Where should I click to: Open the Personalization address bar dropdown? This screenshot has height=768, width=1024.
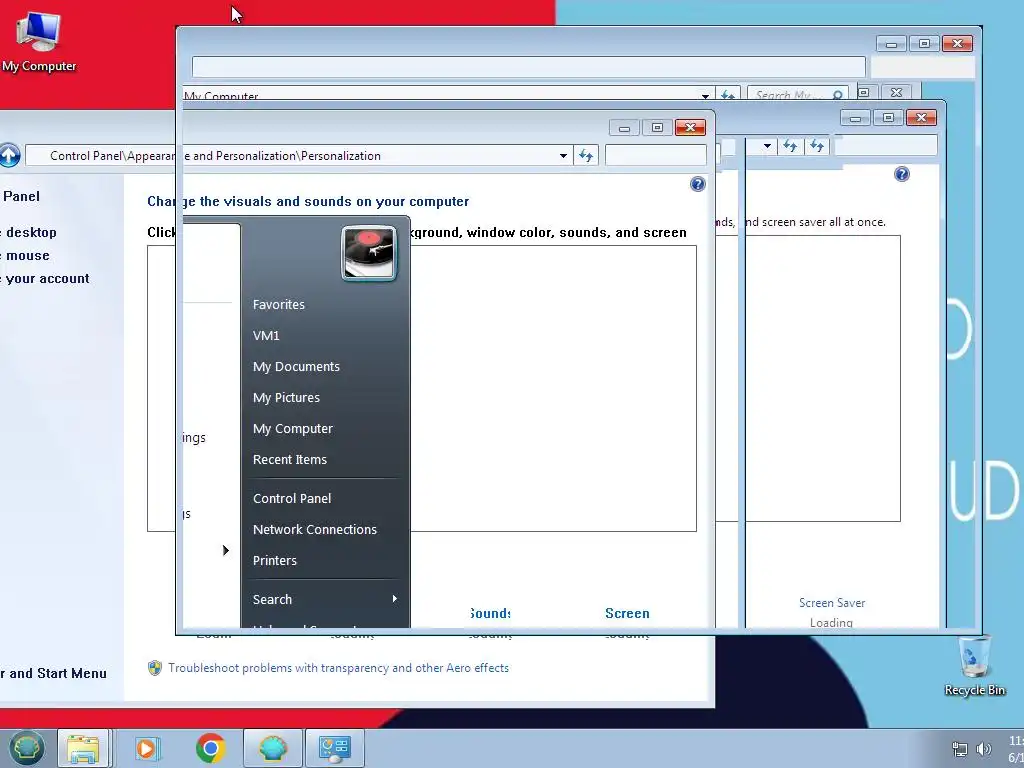point(563,155)
